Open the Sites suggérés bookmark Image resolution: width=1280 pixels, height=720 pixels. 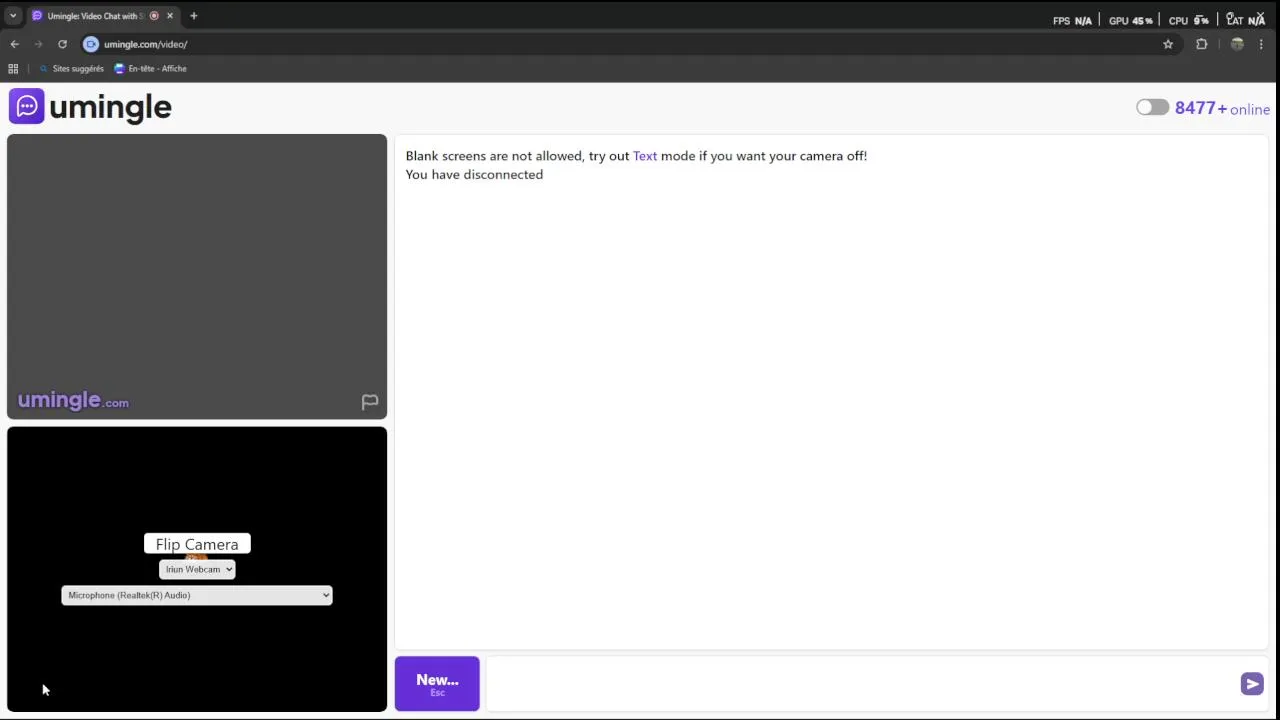[71, 69]
